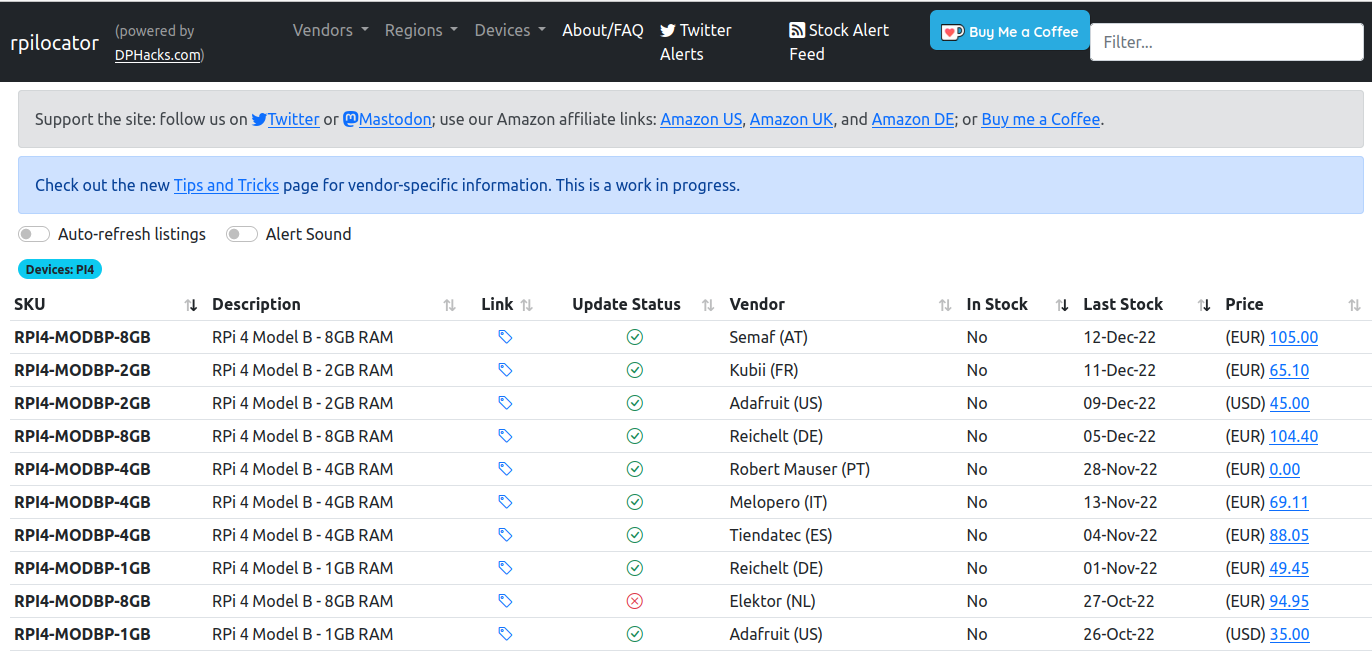The image size is (1372, 656).
Task: Sort the table by the SKU column arrows
Action: tap(190, 305)
